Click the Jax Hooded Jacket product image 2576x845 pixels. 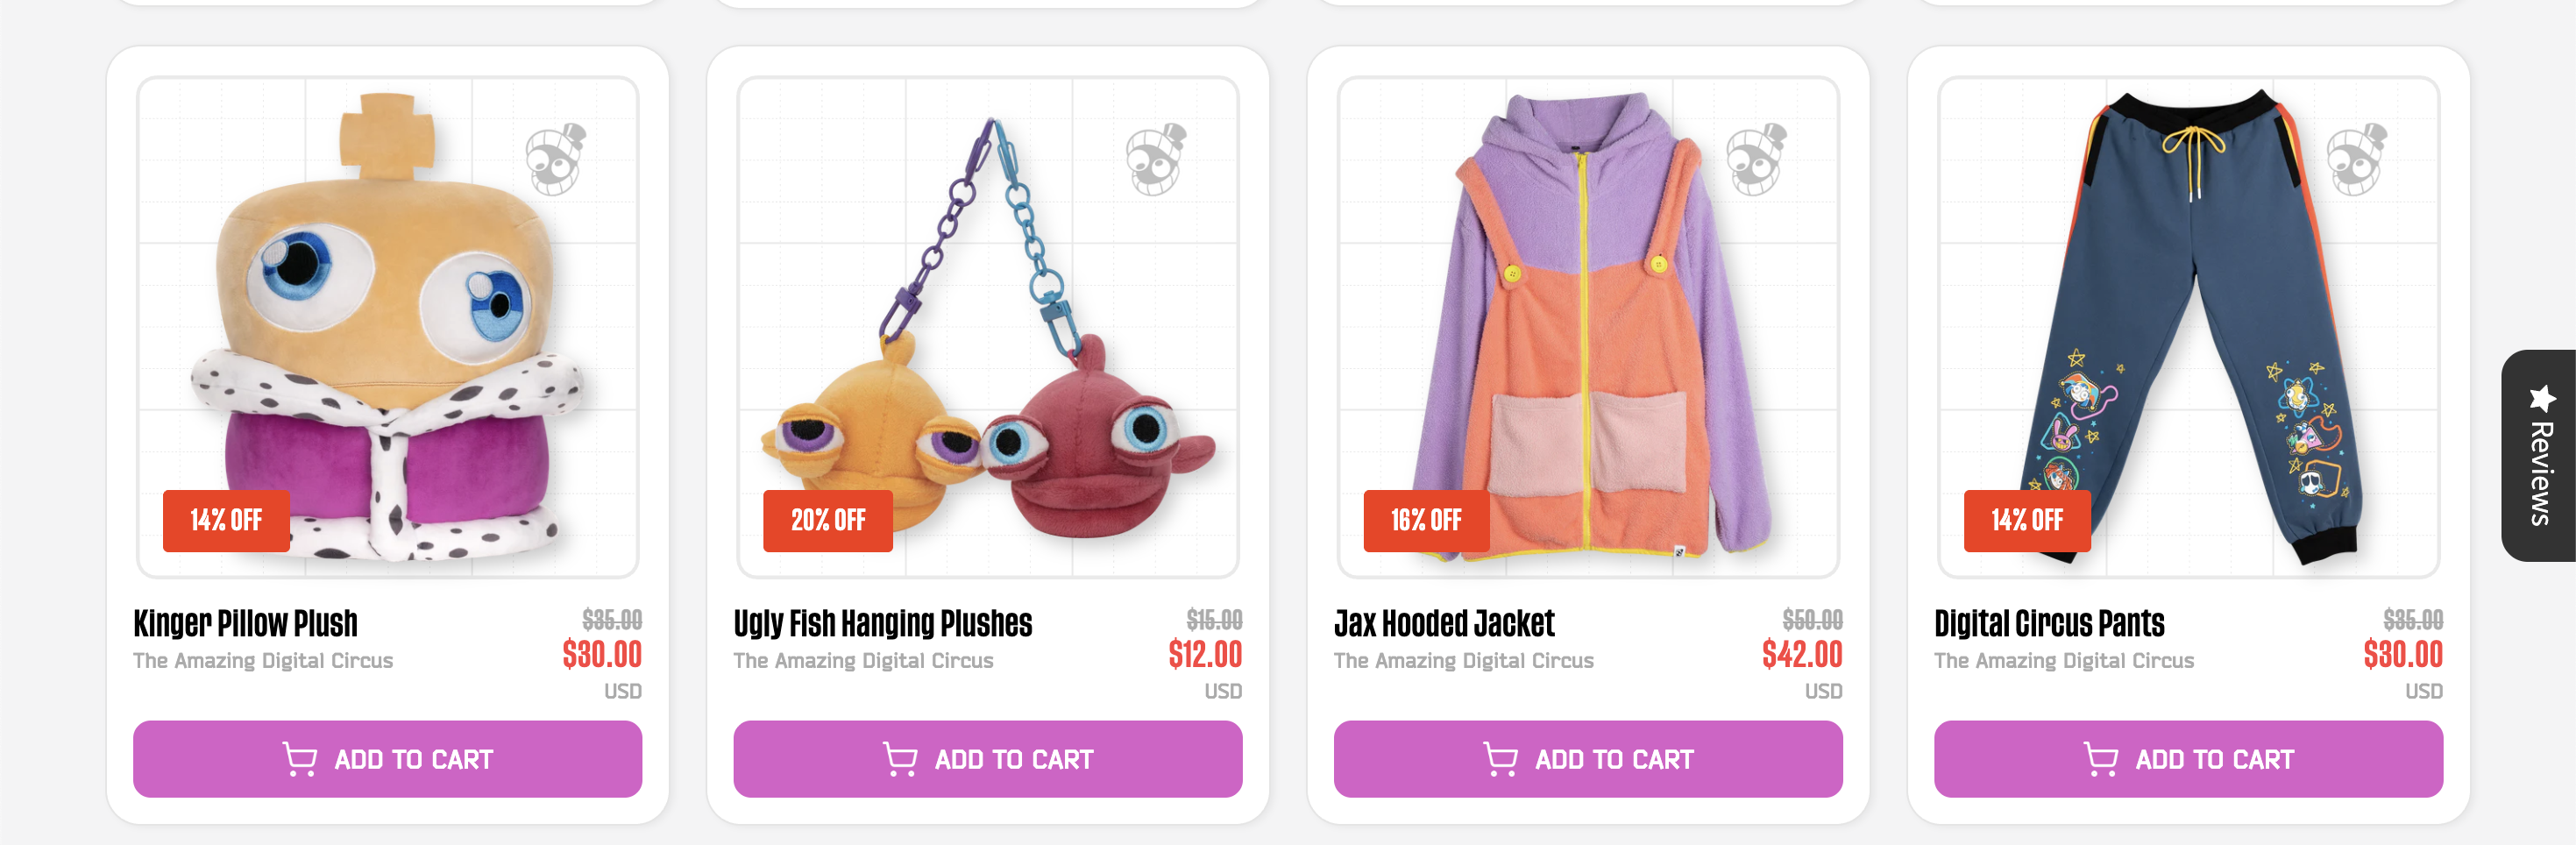(x=1588, y=327)
